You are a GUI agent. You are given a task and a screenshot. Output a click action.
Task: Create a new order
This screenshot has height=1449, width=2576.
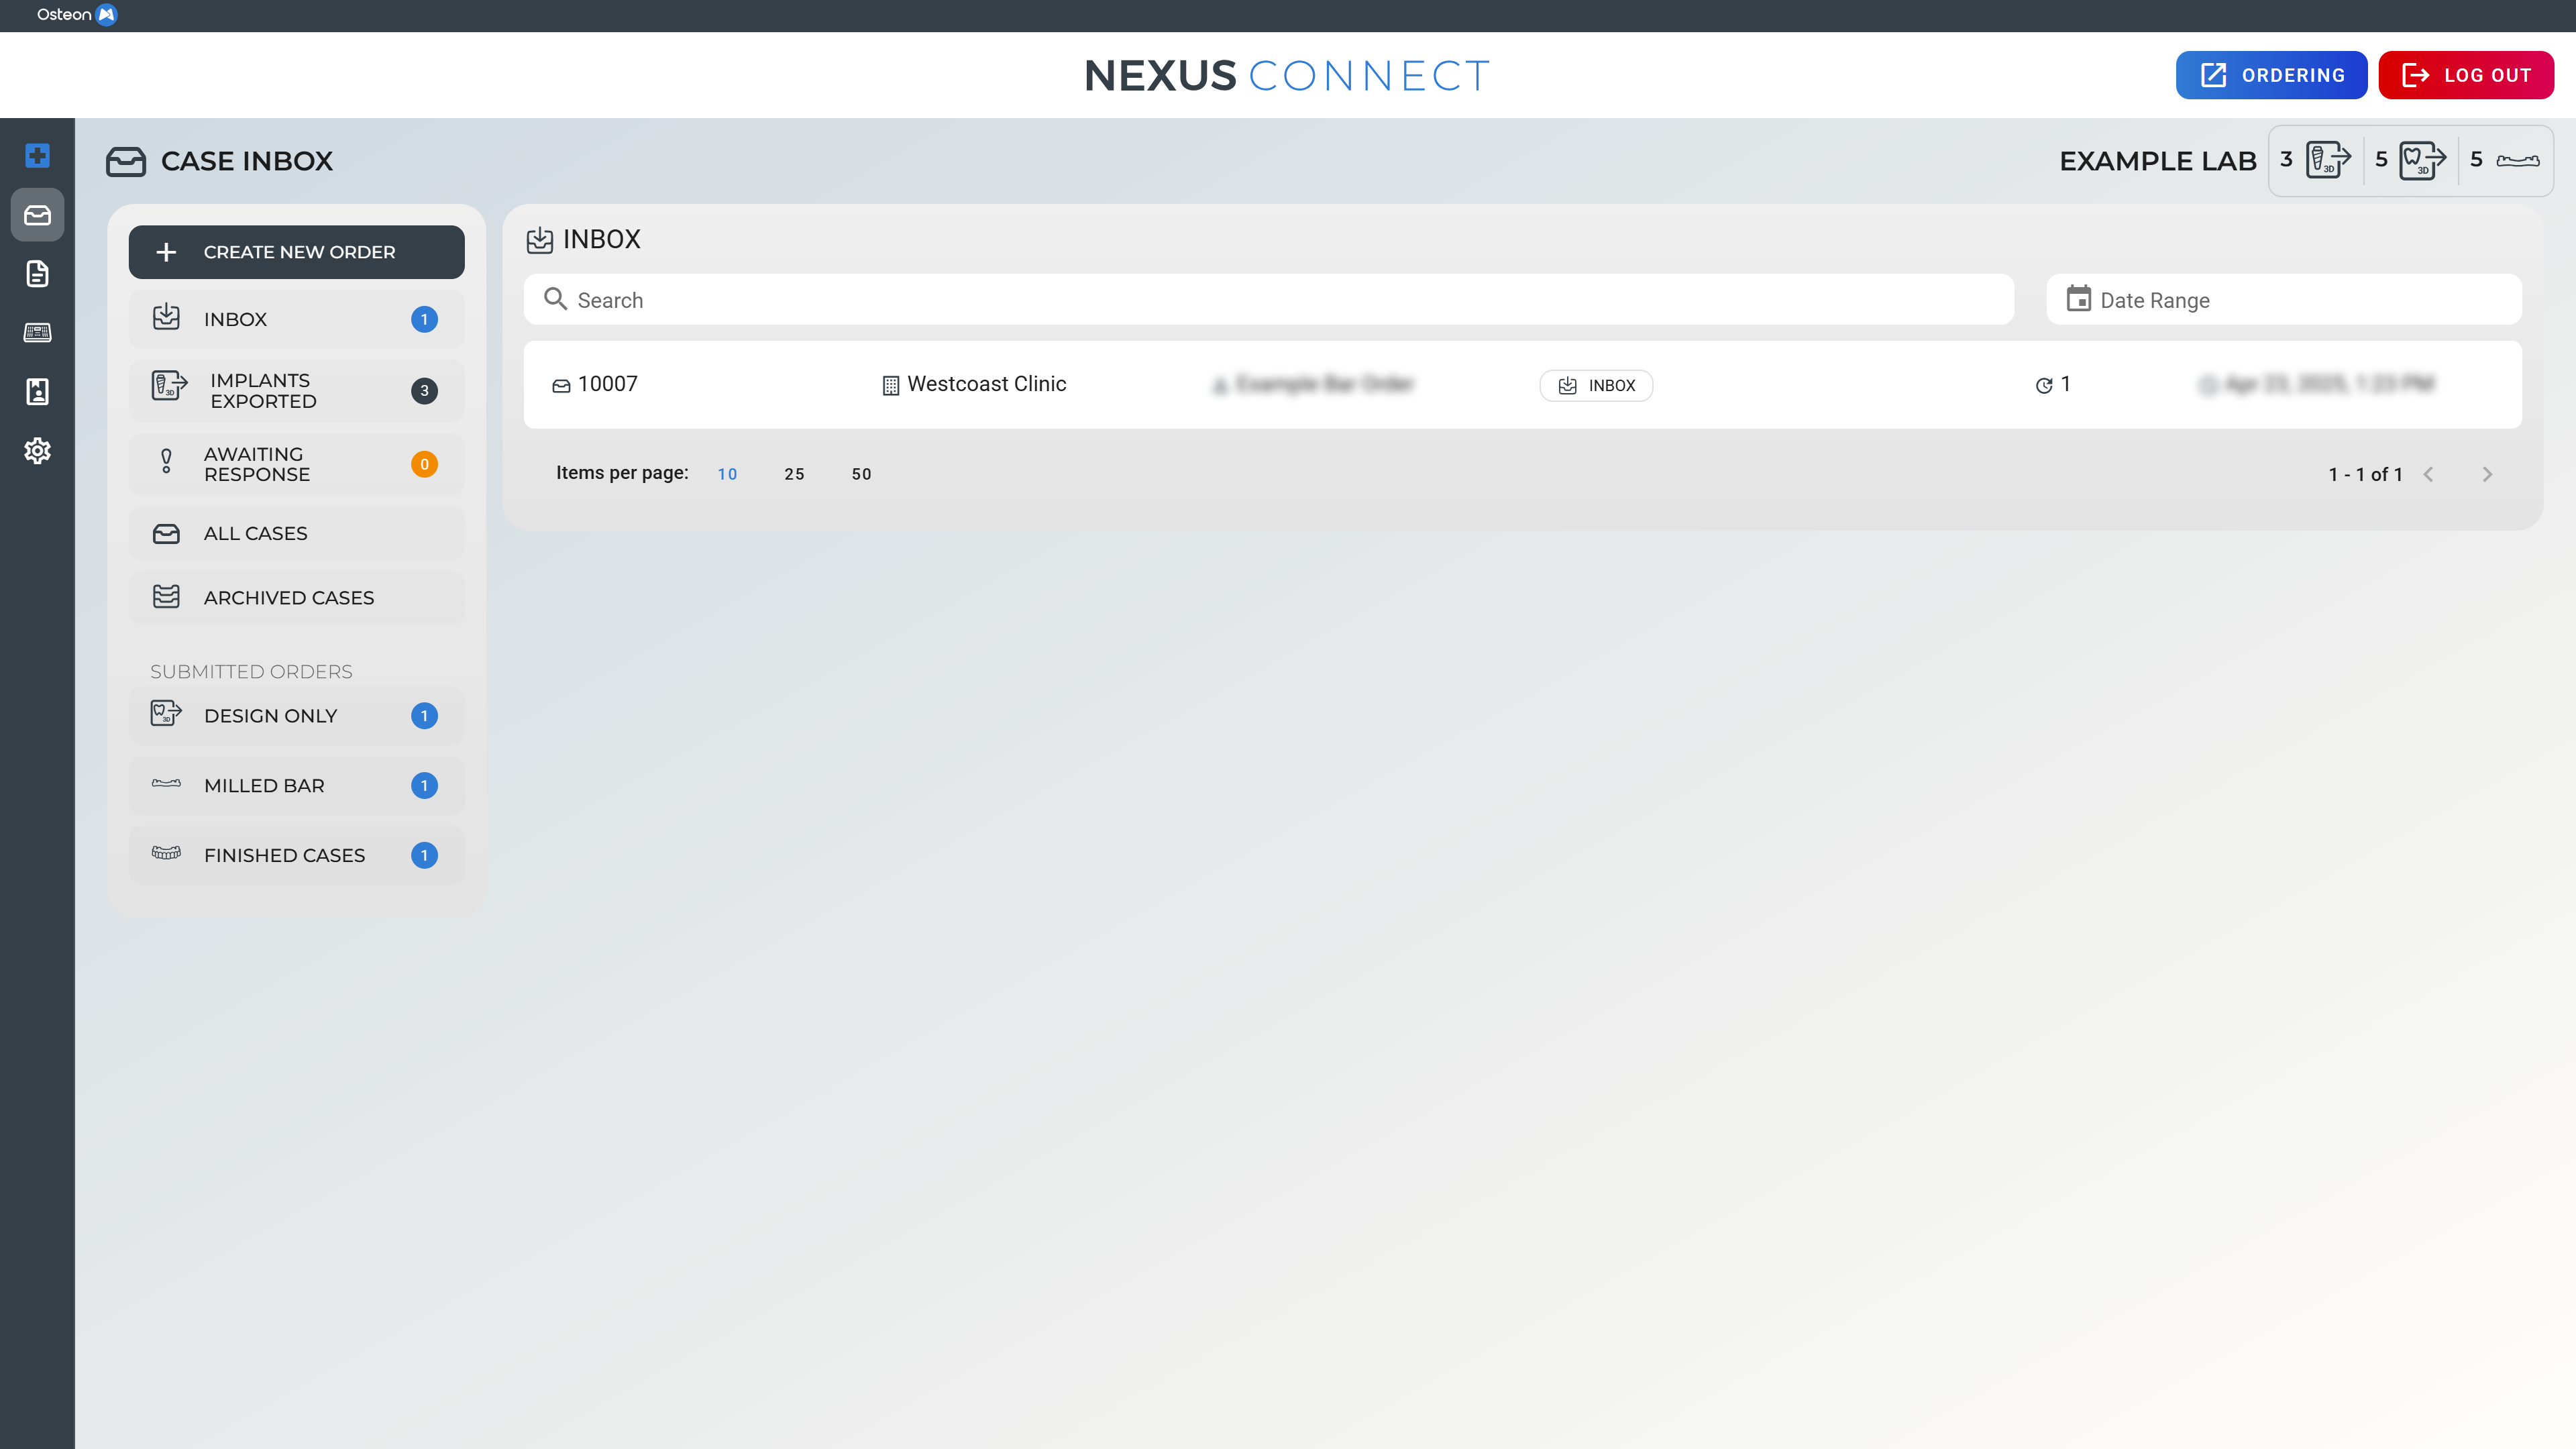click(296, 252)
